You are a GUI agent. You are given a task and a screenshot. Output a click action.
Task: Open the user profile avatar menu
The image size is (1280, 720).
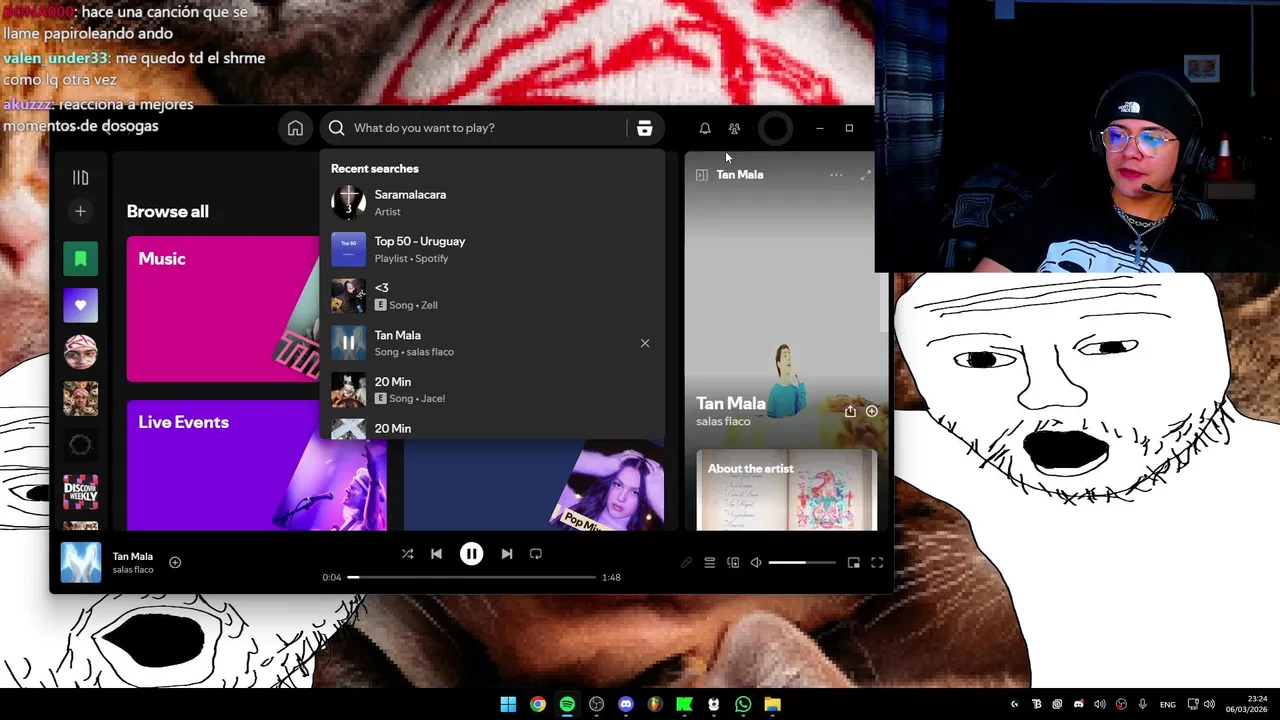(775, 128)
